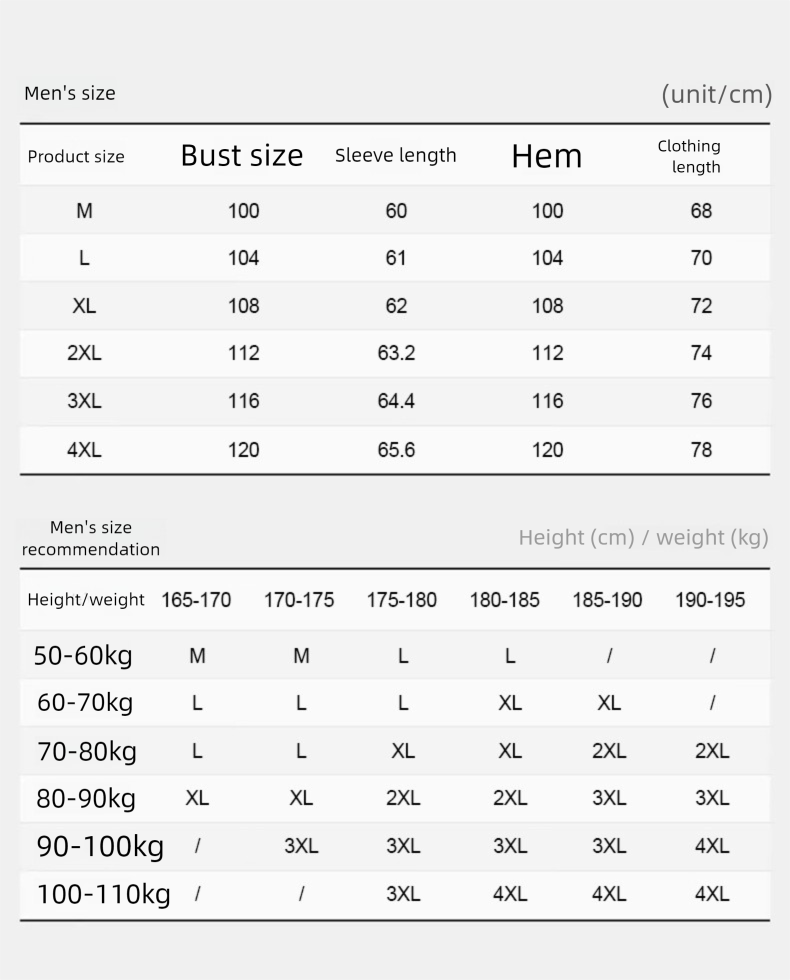This screenshot has height=980, width=790.
Task: Click the Sleeve length column header
Action: [x=395, y=155]
